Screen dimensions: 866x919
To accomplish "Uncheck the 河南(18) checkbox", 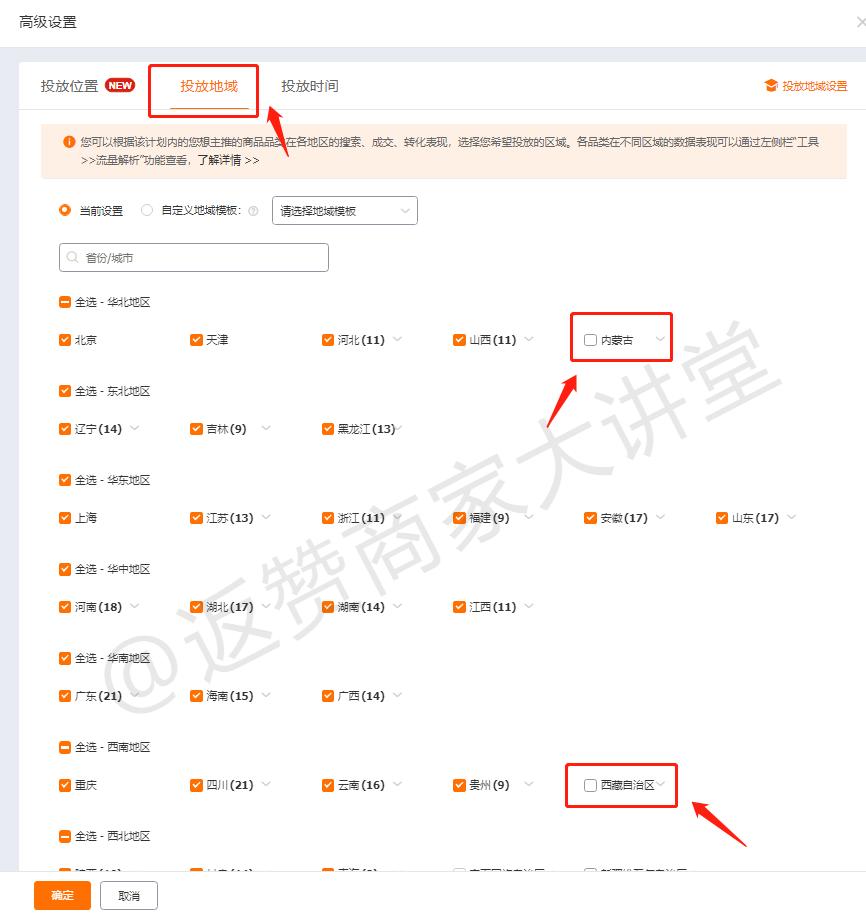I will click(x=65, y=607).
